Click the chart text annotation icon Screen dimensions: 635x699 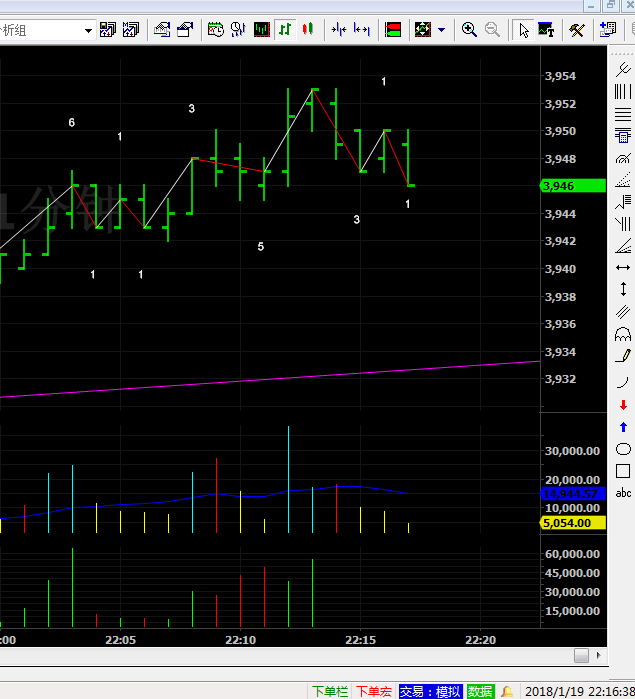pyautogui.click(x=546, y=30)
